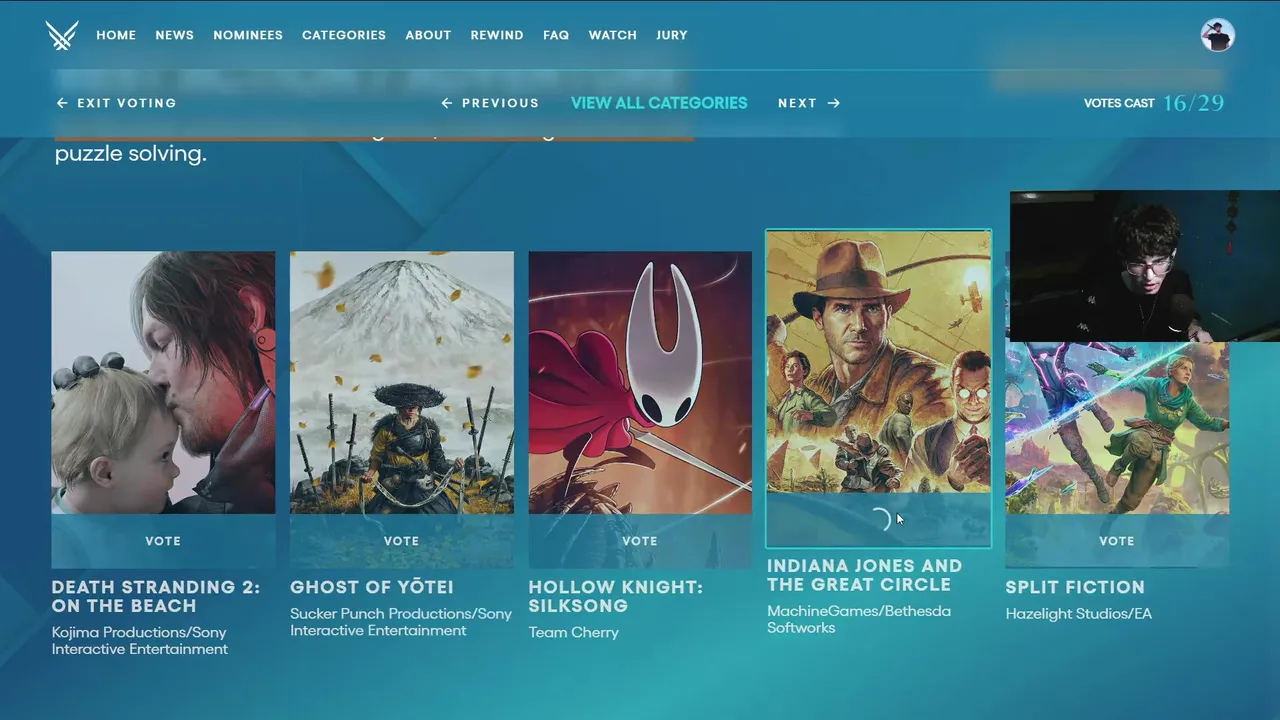Click the DEATH STRANDING 2: ON THE BEACH title
The height and width of the screenshot is (720, 1280).
(x=156, y=597)
